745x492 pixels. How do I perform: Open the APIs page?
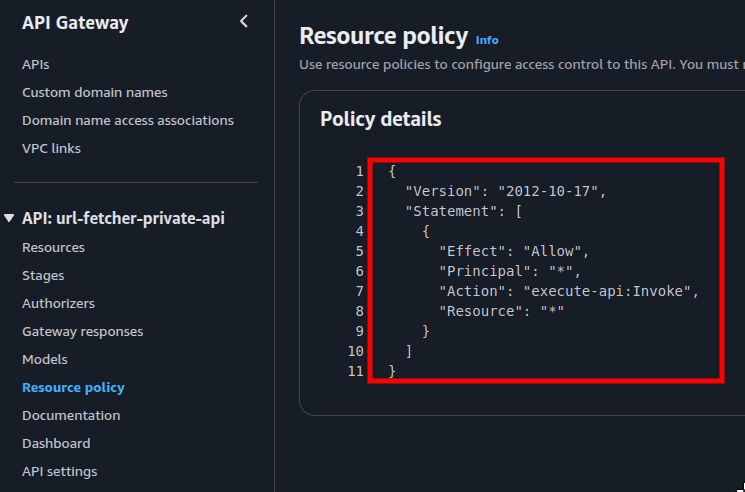pos(36,65)
